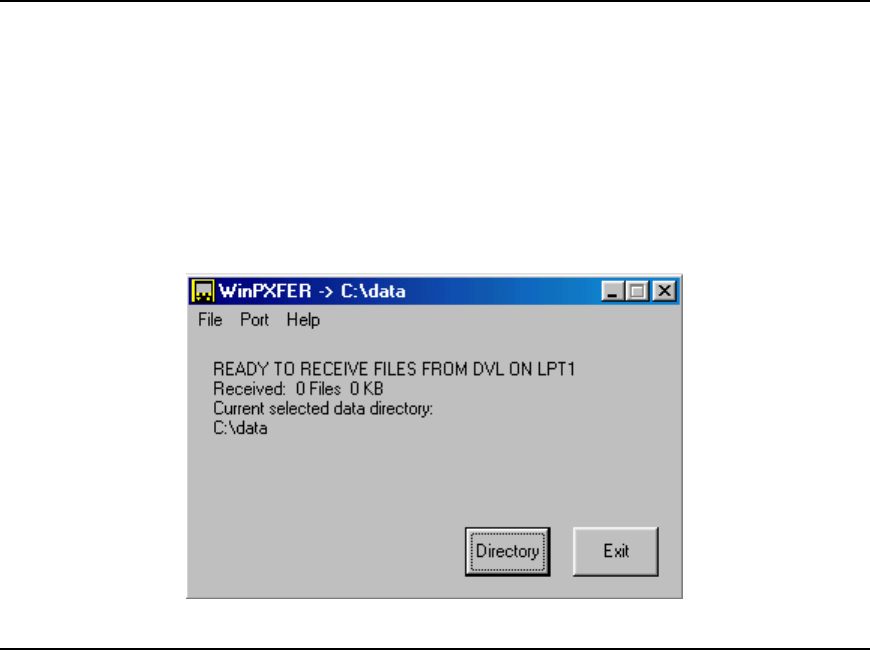
Task: Click the WinPXFER -> C:\data title bar text
Action: tap(312, 291)
